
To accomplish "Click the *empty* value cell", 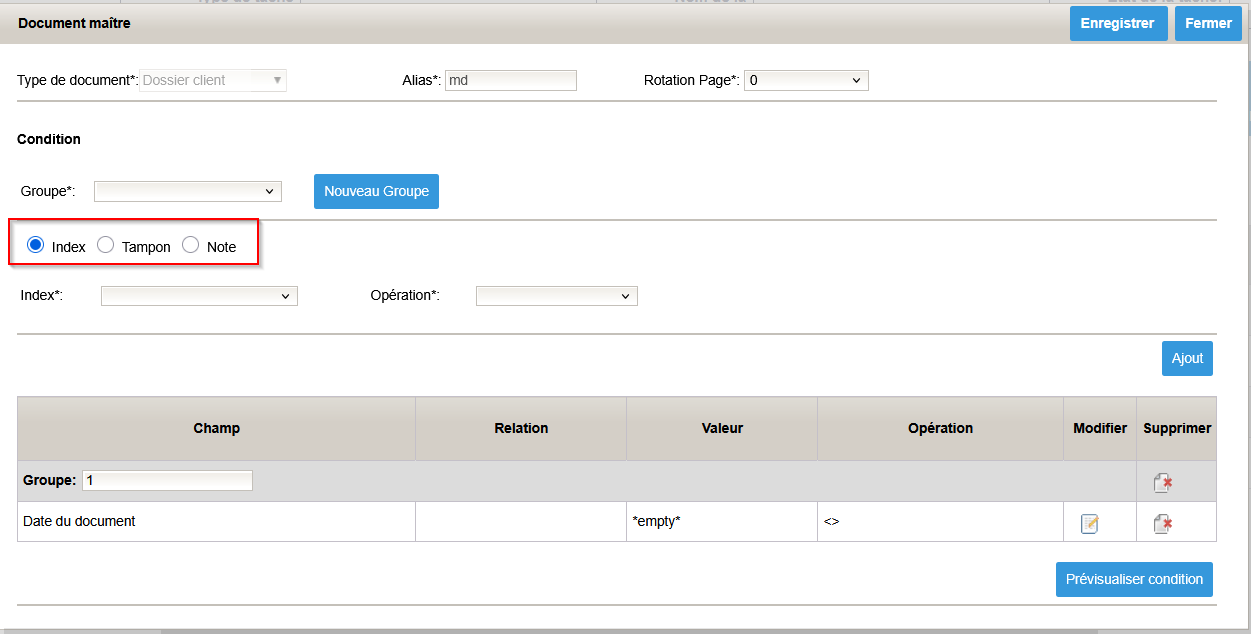I will click(721, 521).
